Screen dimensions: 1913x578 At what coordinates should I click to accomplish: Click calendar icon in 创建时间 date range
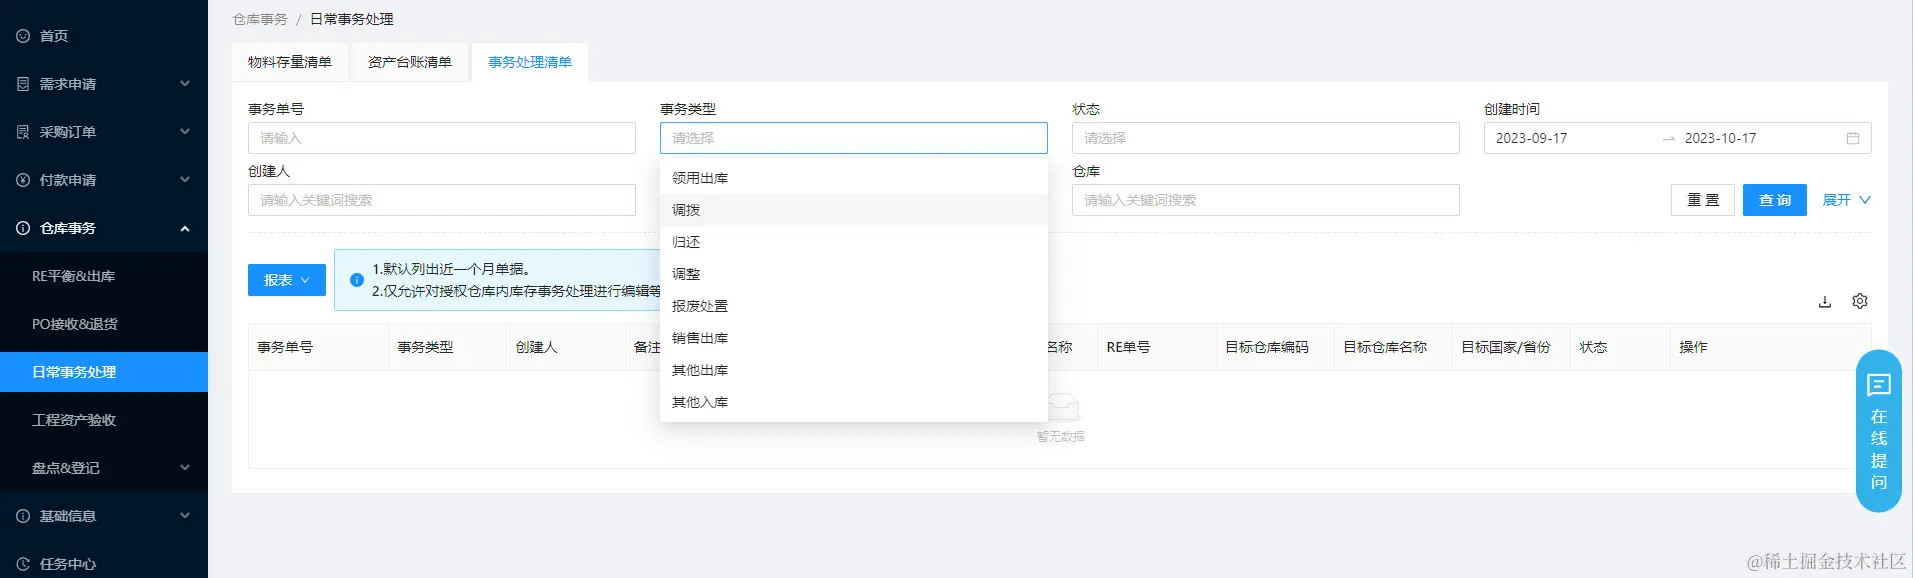pyautogui.click(x=1853, y=138)
